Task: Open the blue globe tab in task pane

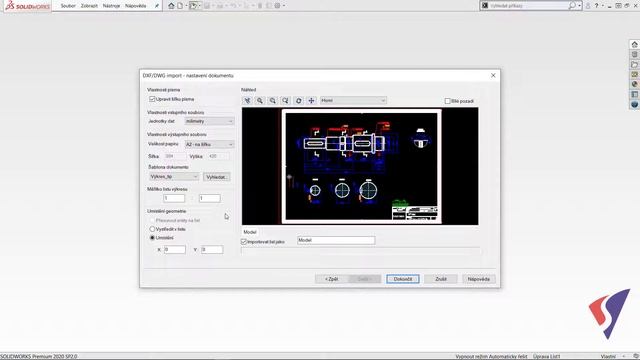Action: [634, 104]
